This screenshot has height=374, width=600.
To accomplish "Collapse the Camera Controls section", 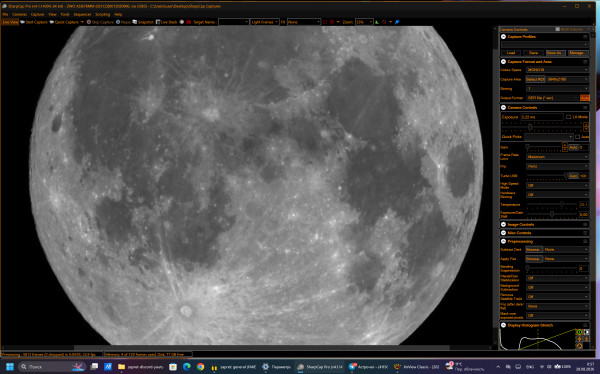I will pos(503,108).
